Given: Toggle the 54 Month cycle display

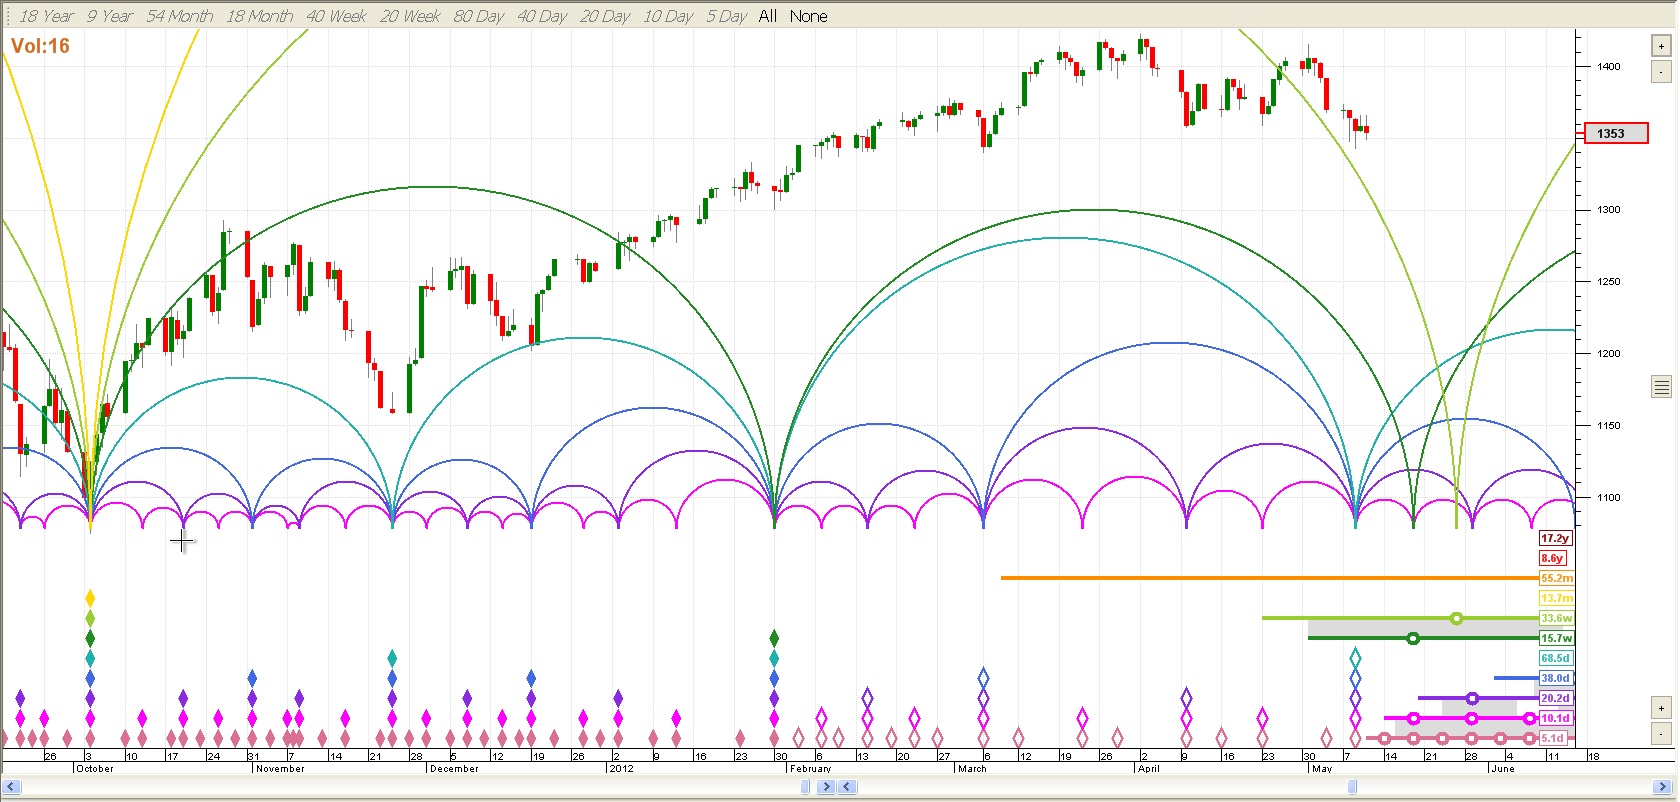Looking at the screenshot, I should [179, 16].
